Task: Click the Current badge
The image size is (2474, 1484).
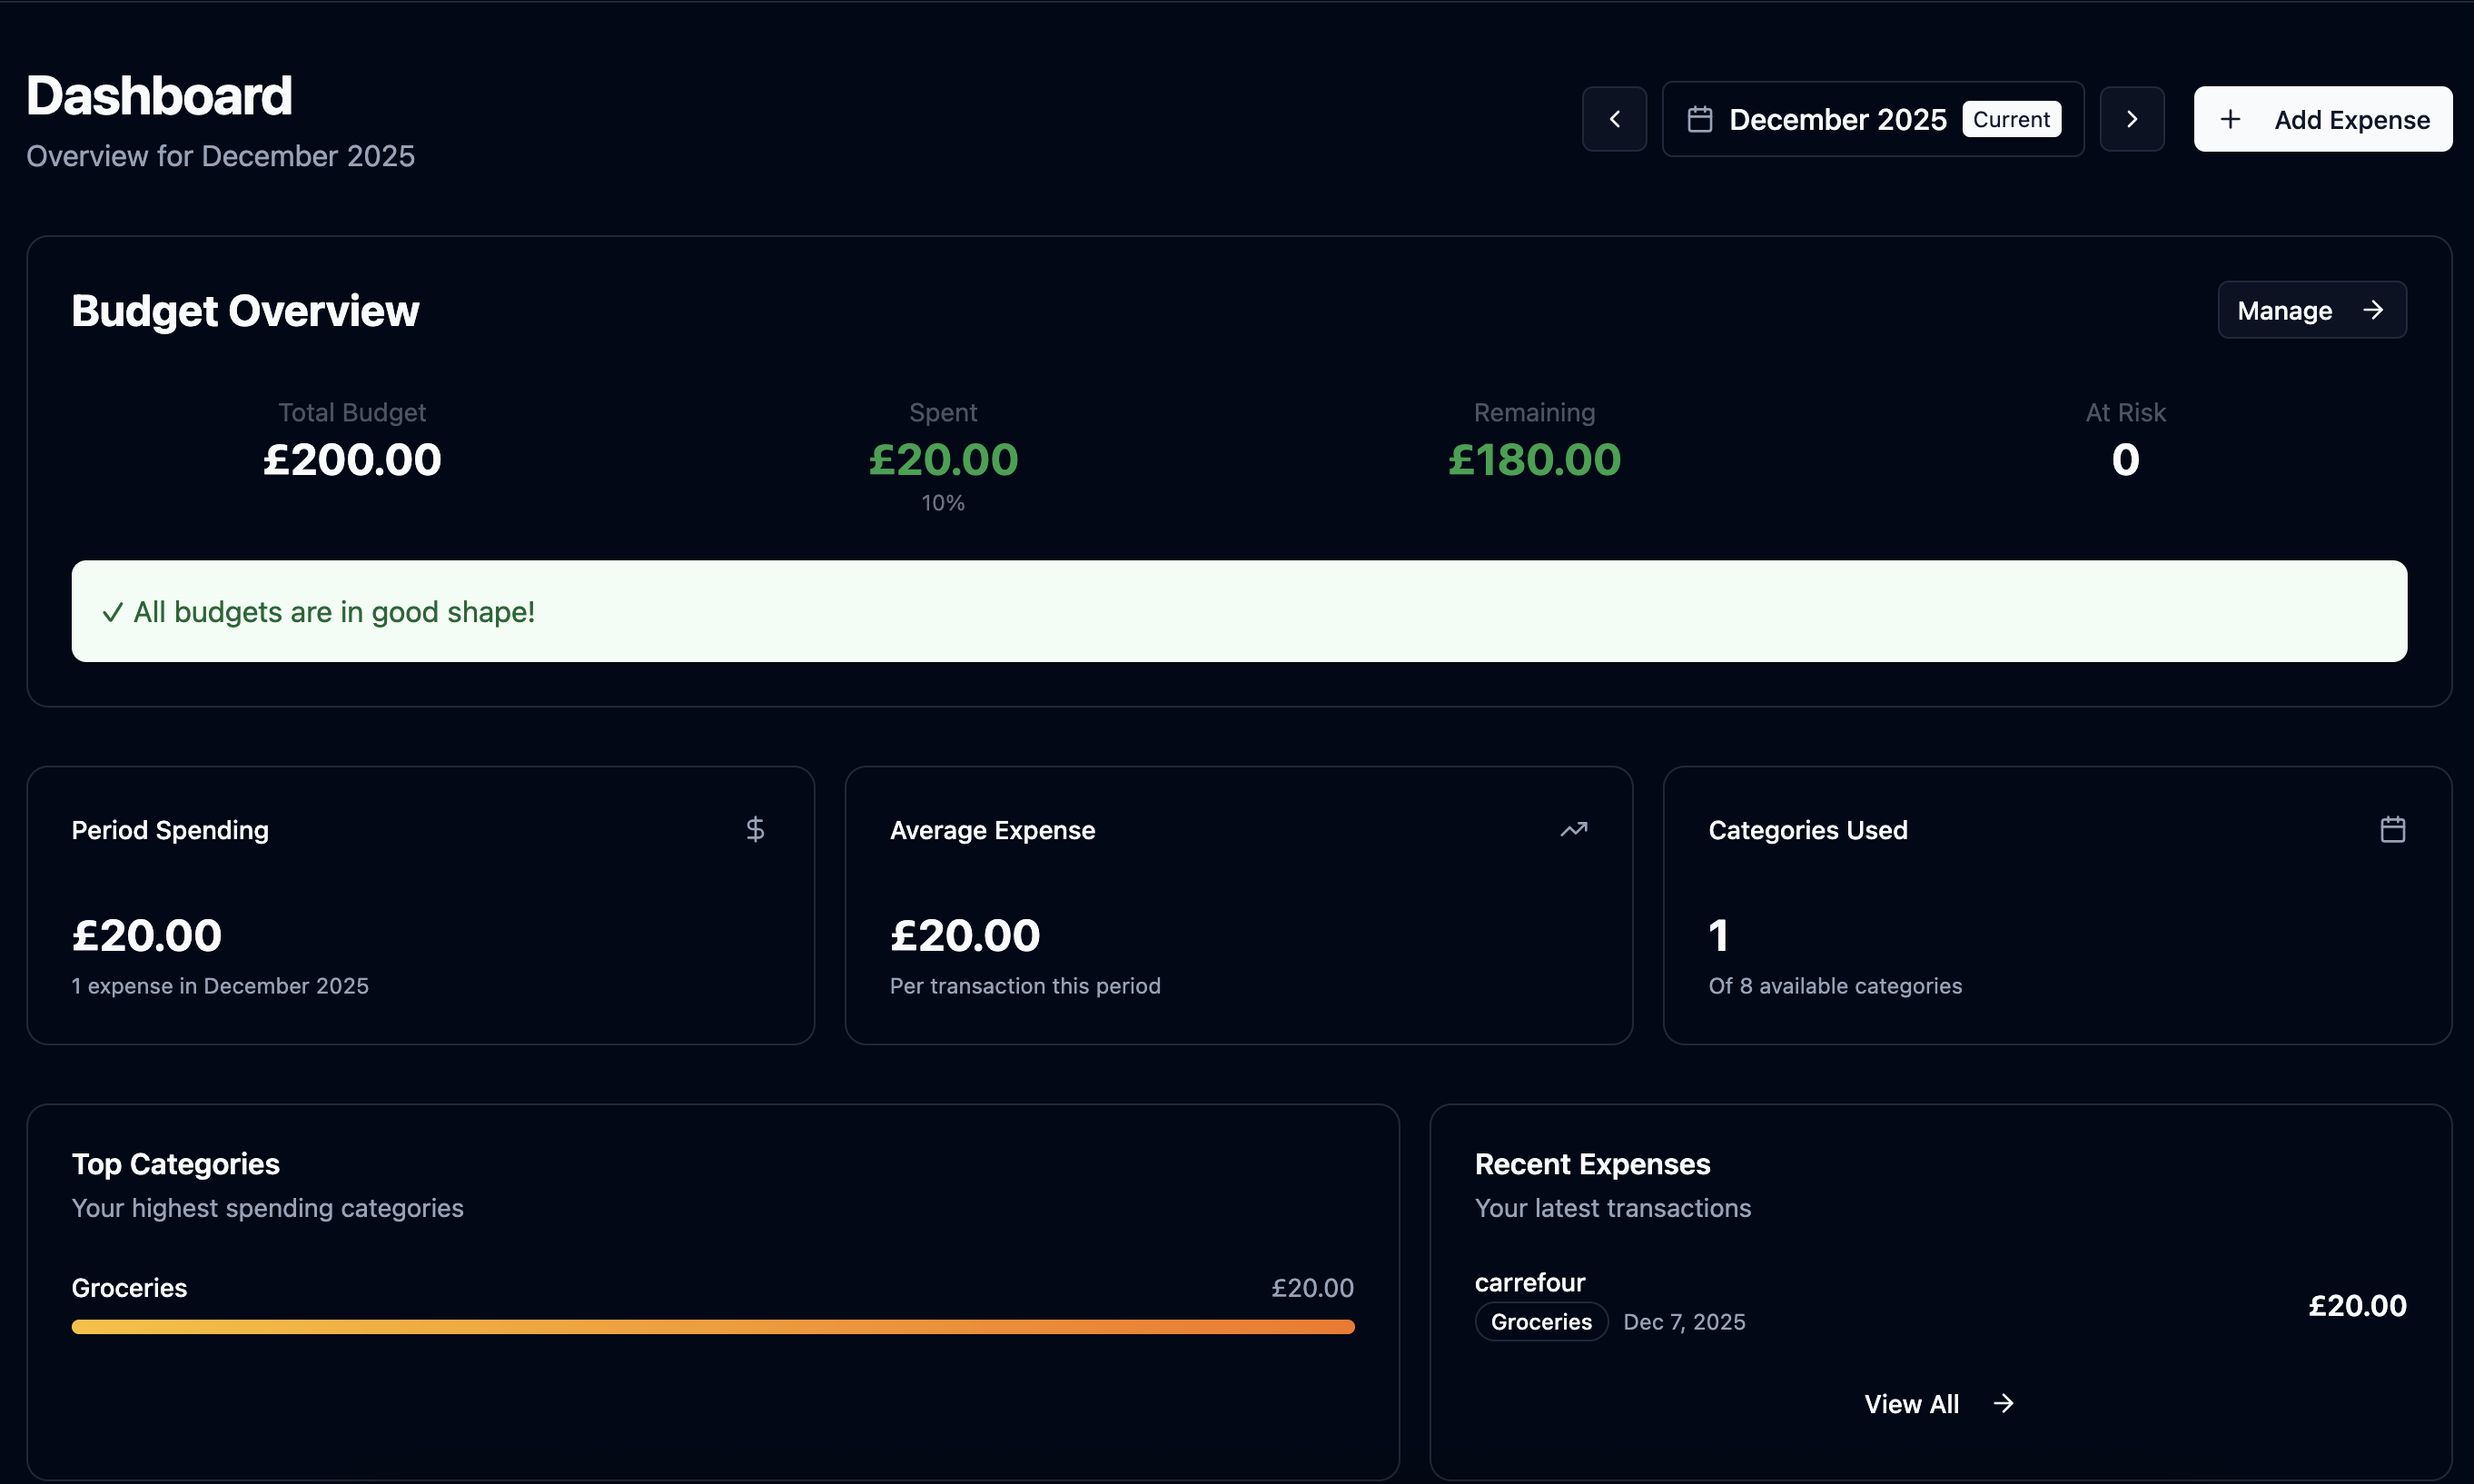Action: 2011,119
